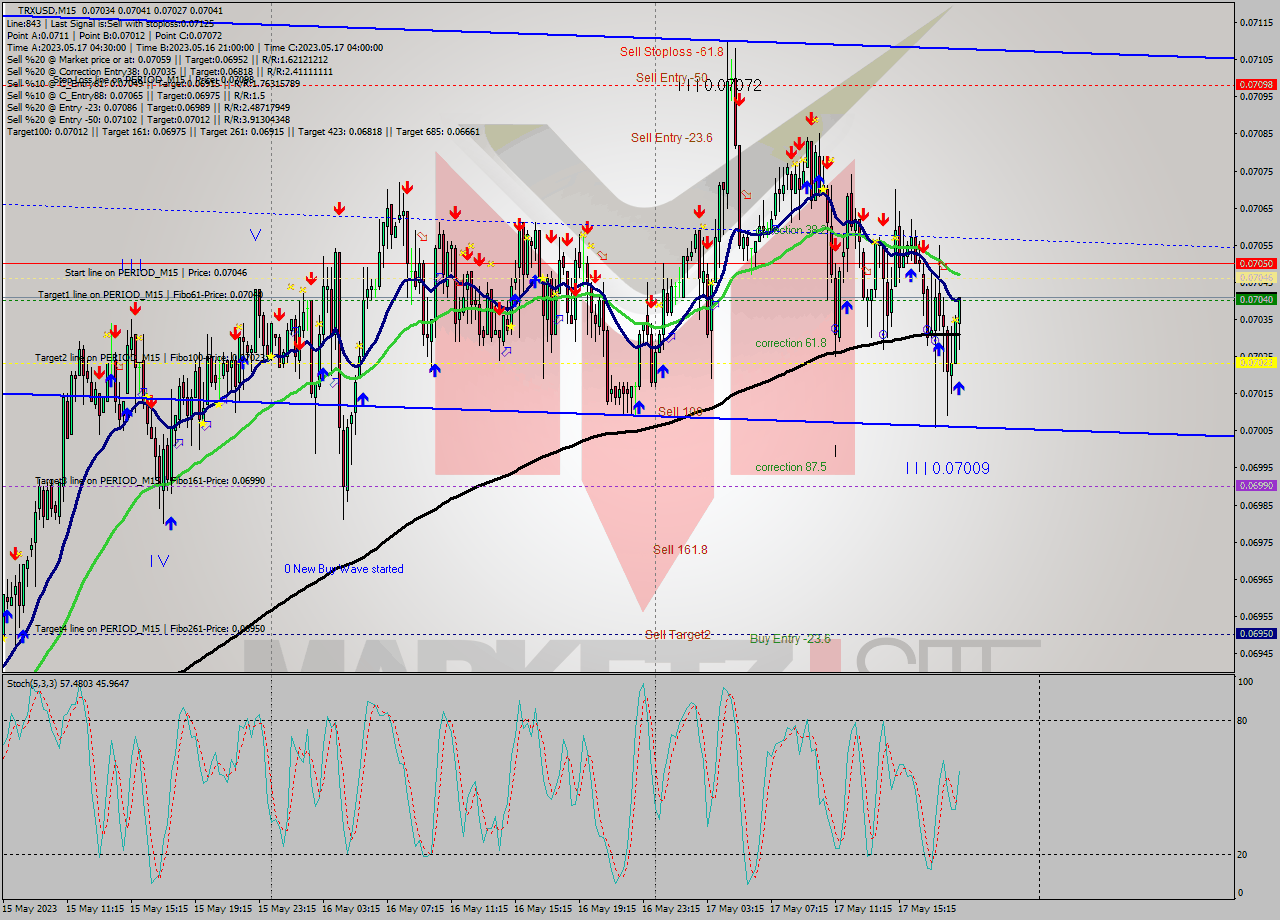The width and height of the screenshot is (1280, 920).
Task: Click the '16 May 23:15' time label
Action: (671, 909)
